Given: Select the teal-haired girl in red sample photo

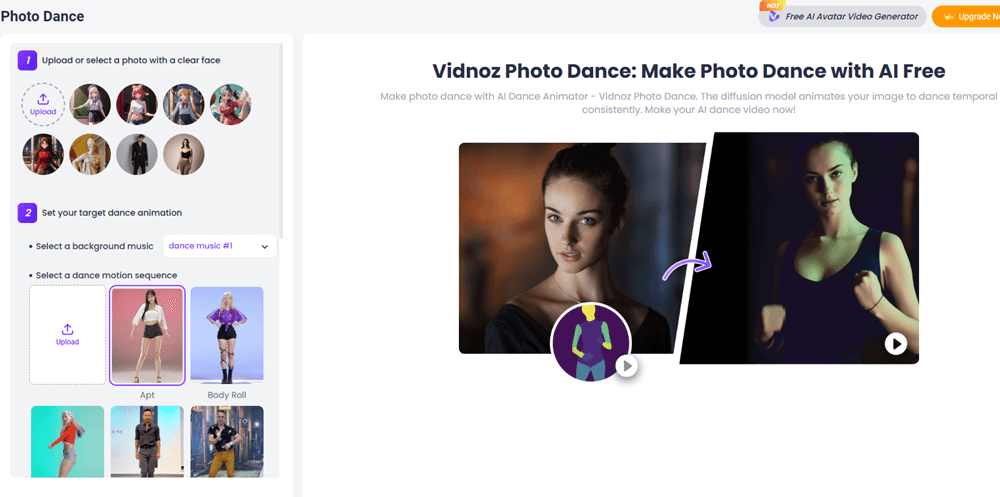Looking at the screenshot, I should tap(230, 105).
